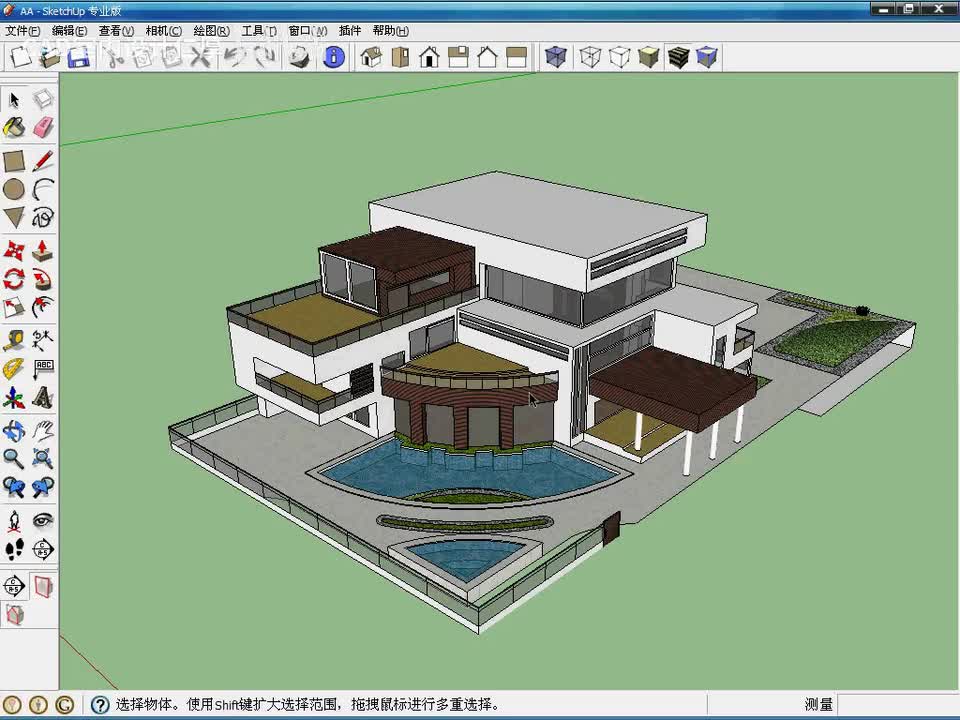
Task: Open the 查看(V) menu
Action: (x=116, y=31)
